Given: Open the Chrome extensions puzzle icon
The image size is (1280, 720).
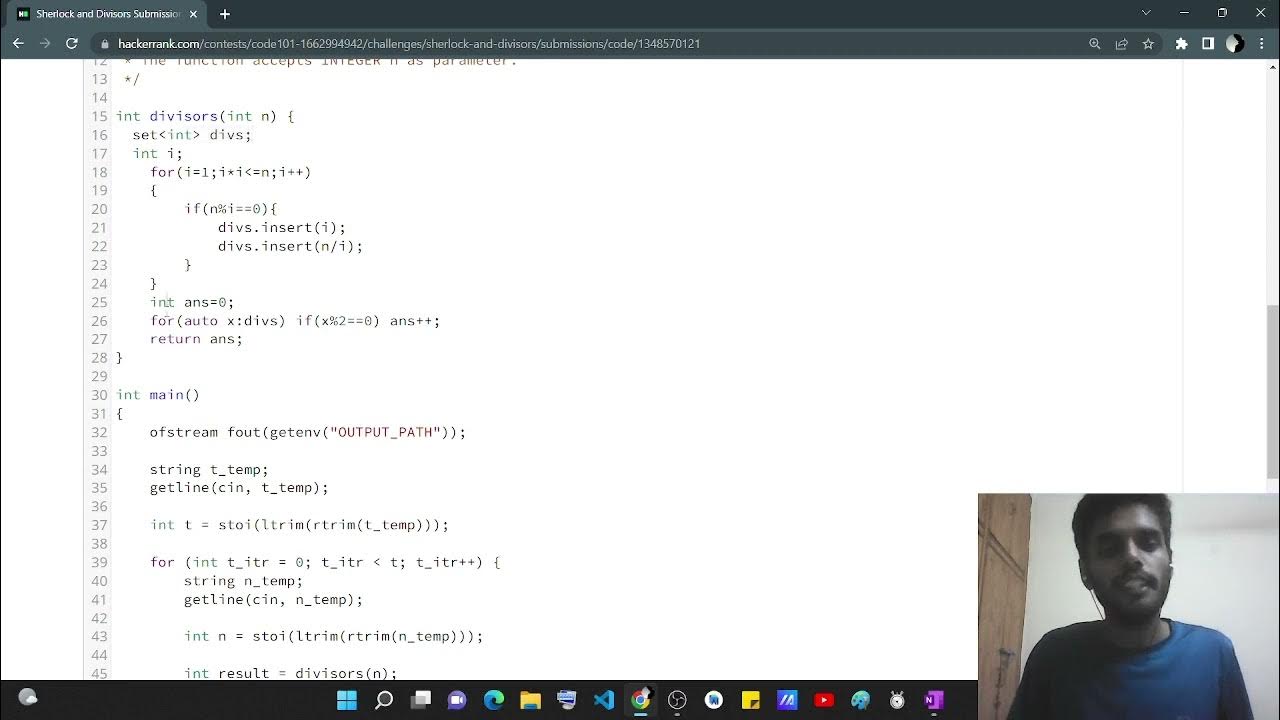Looking at the screenshot, I should 1181,44.
